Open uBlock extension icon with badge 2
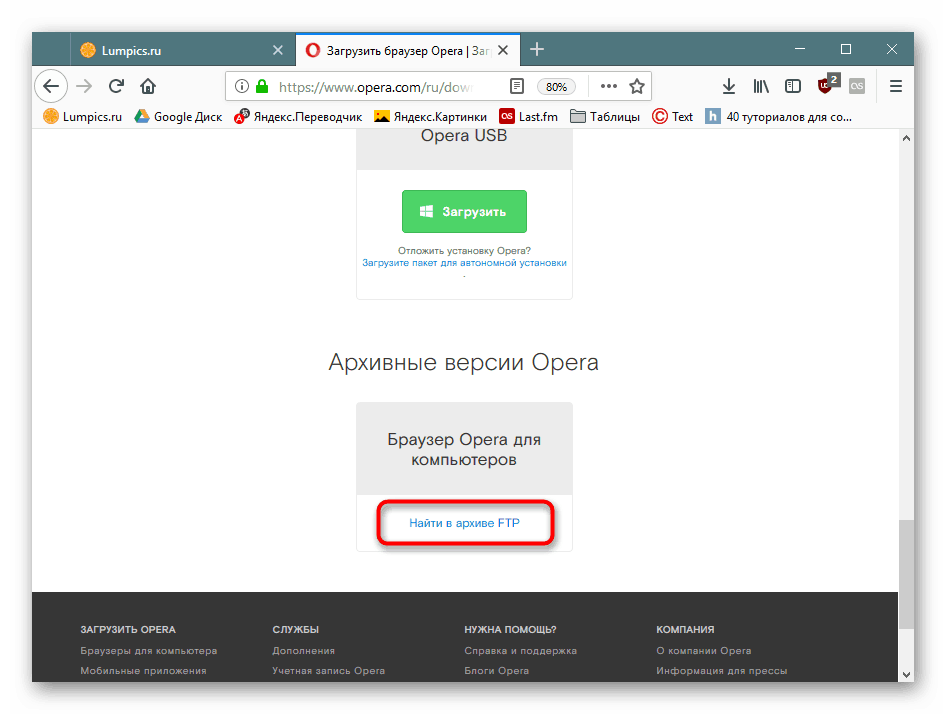Image resolution: width=946 pixels, height=714 pixels. click(828, 84)
